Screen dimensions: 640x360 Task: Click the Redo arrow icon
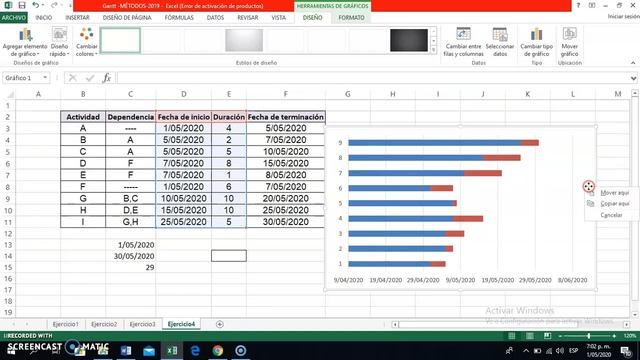coord(54,5)
